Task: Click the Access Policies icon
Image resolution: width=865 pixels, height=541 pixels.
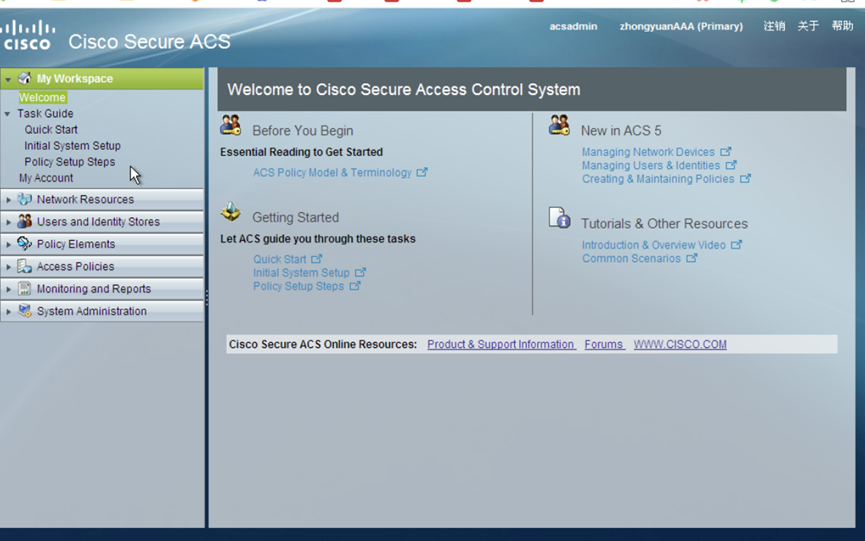Action: coord(24,266)
